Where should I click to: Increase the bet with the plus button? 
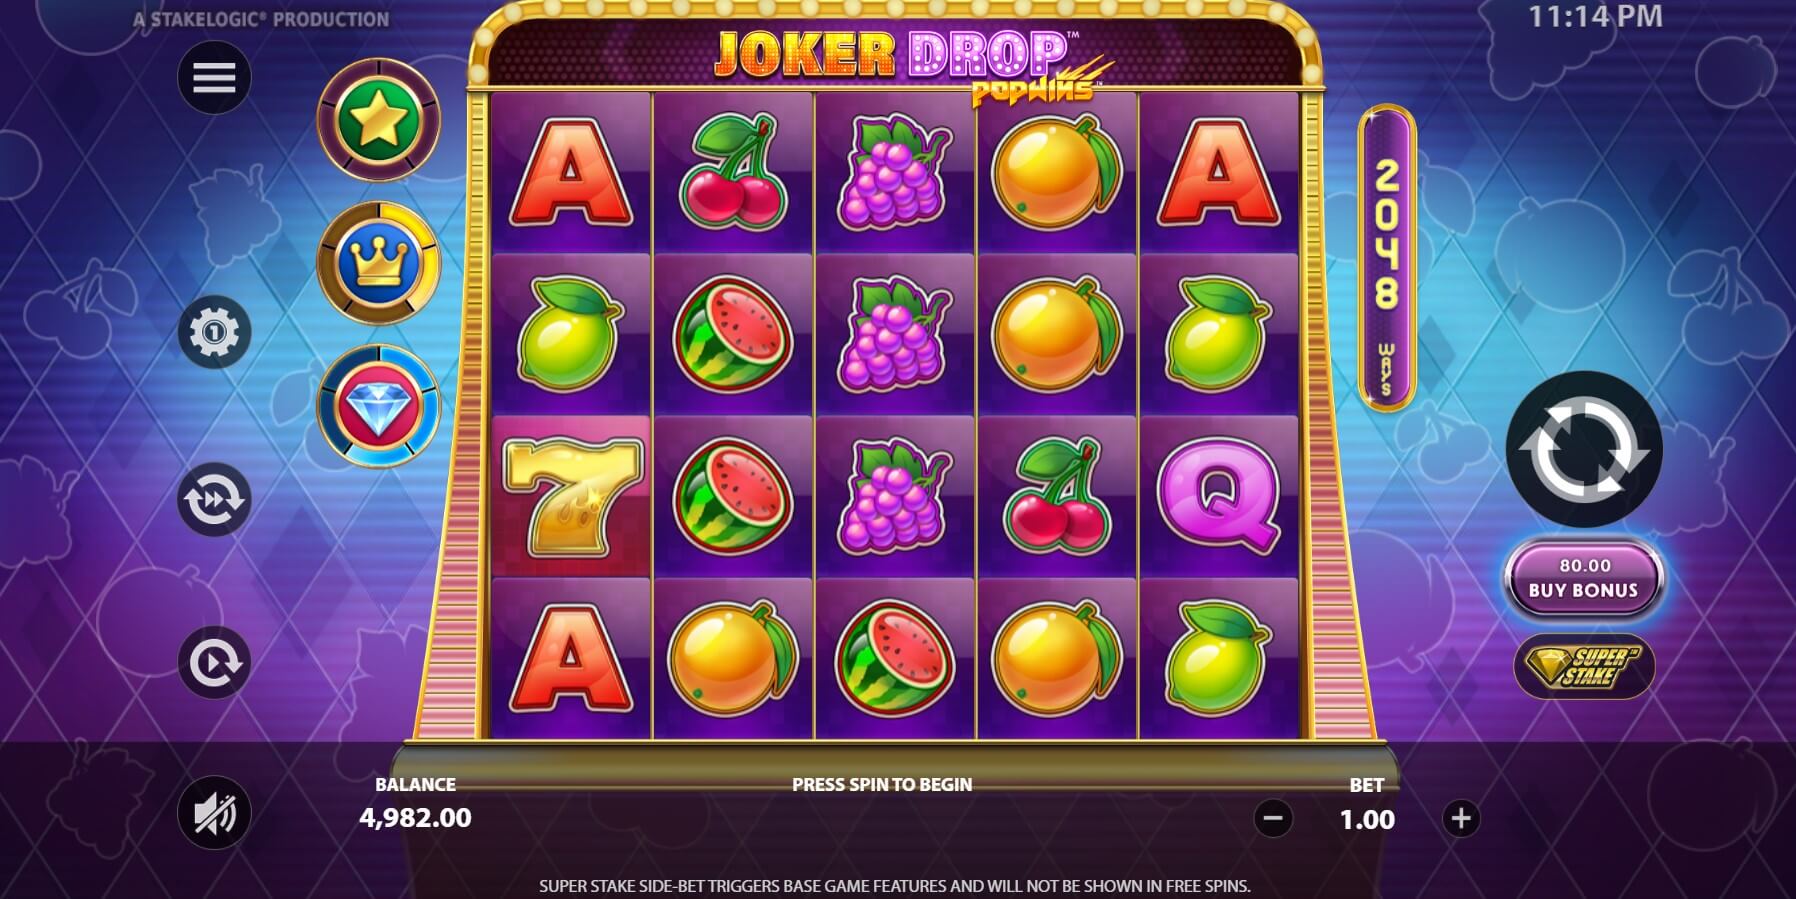pos(1461,819)
